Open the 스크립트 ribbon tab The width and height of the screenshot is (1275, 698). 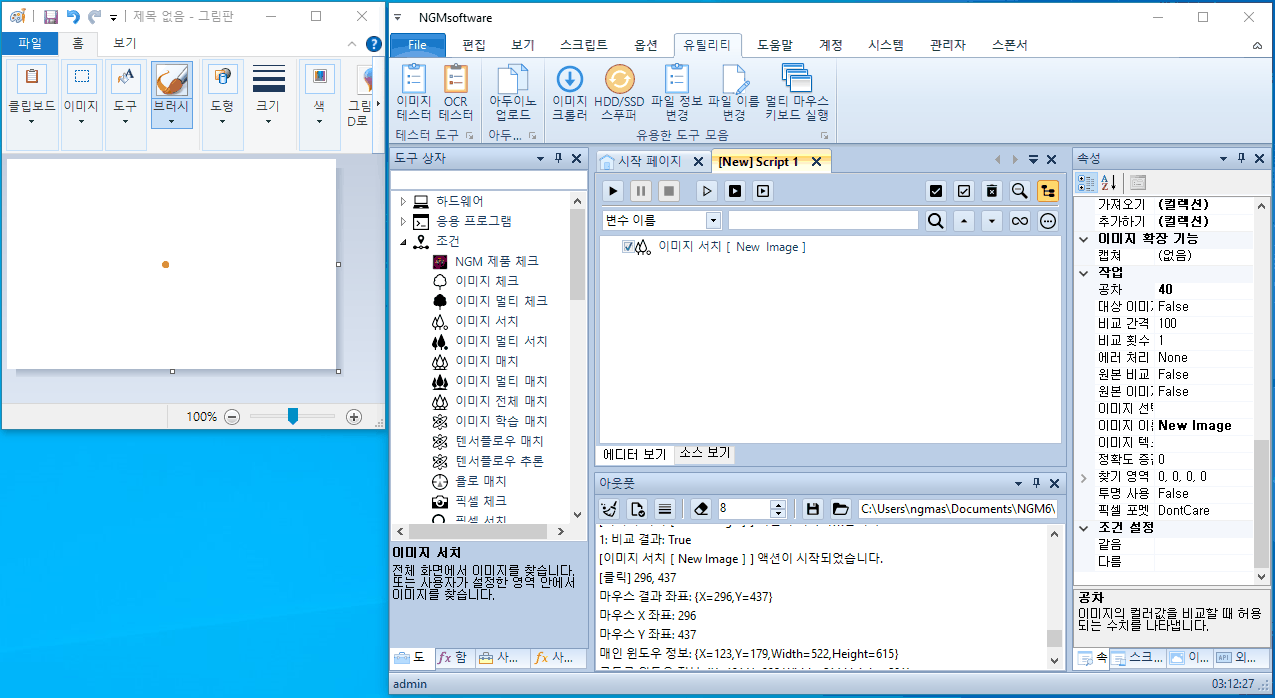[x=583, y=45]
